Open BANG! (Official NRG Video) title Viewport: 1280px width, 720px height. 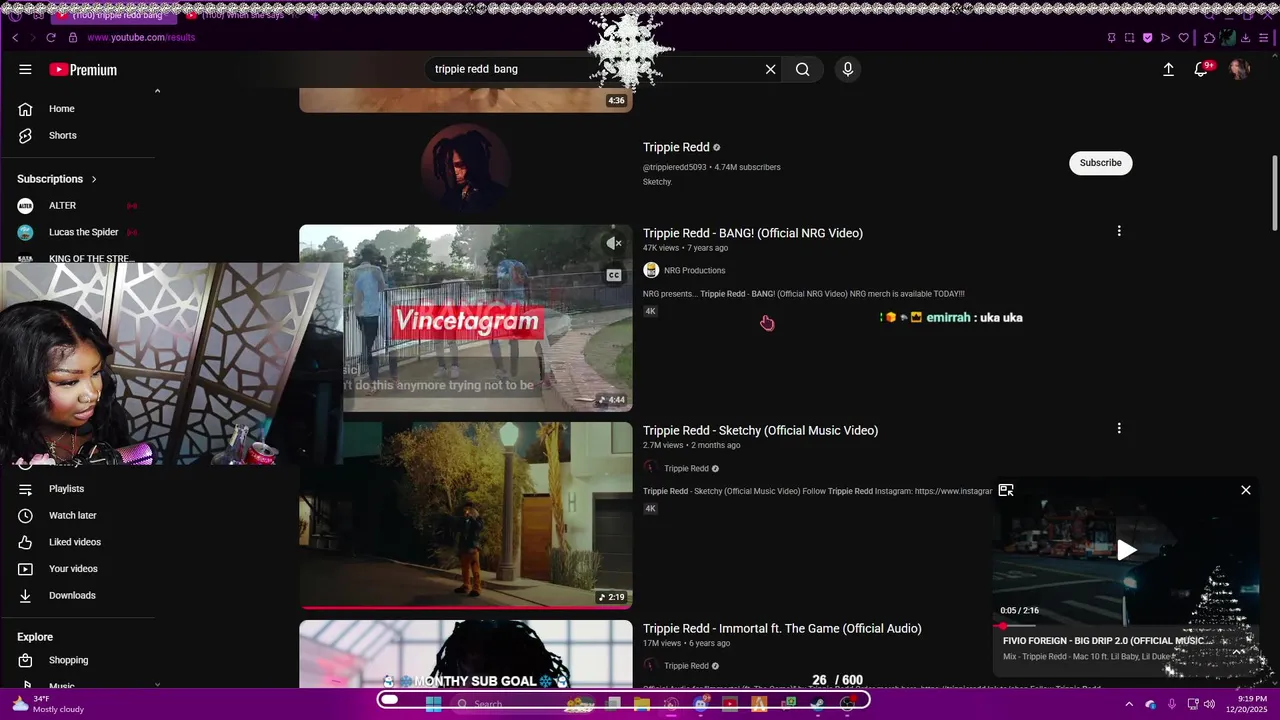click(752, 233)
